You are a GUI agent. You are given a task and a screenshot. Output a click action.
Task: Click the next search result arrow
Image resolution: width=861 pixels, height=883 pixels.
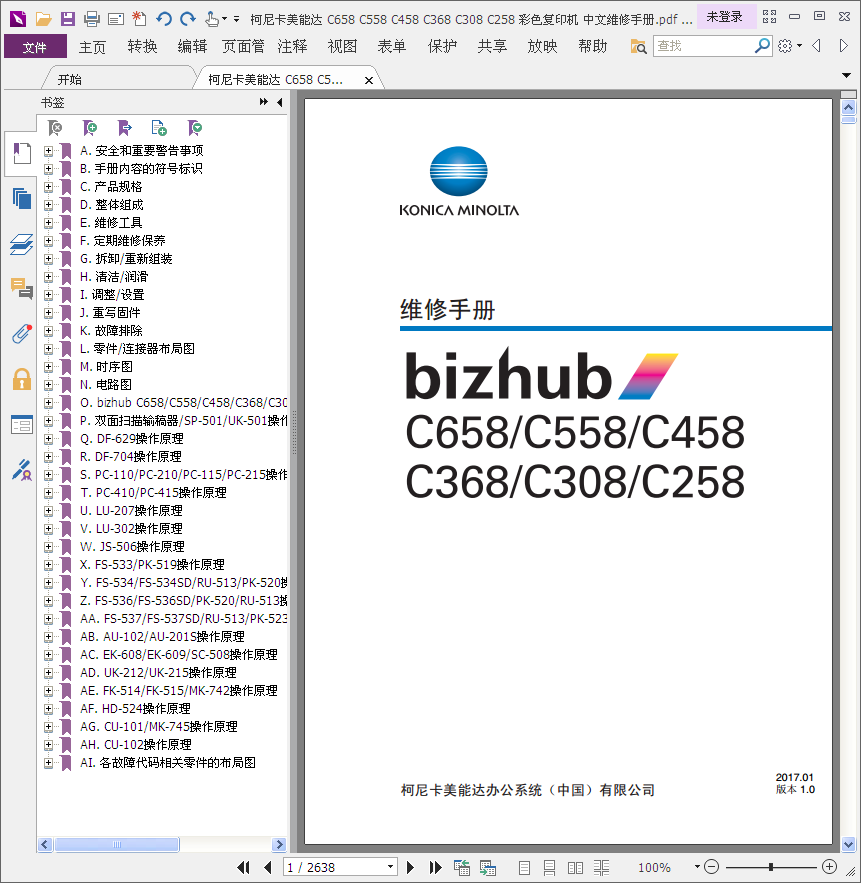tap(843, 46)
